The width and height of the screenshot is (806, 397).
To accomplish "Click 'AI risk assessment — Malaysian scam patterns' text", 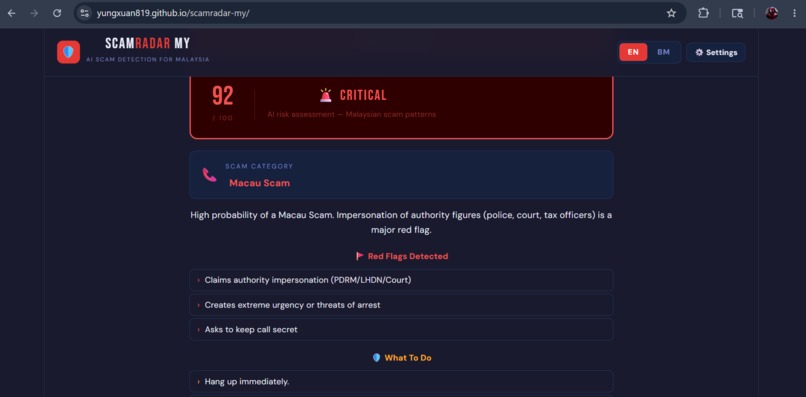I will [352, 114].
